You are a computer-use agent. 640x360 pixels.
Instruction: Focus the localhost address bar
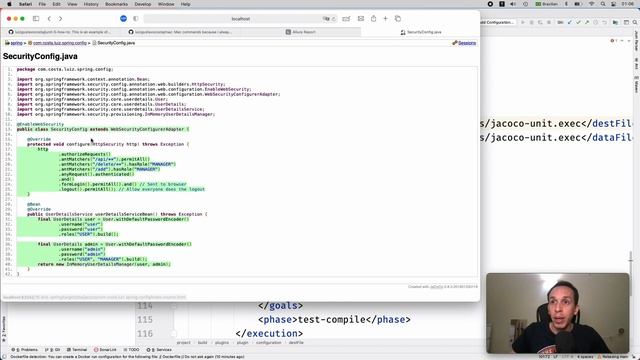(x=240, y=19)
